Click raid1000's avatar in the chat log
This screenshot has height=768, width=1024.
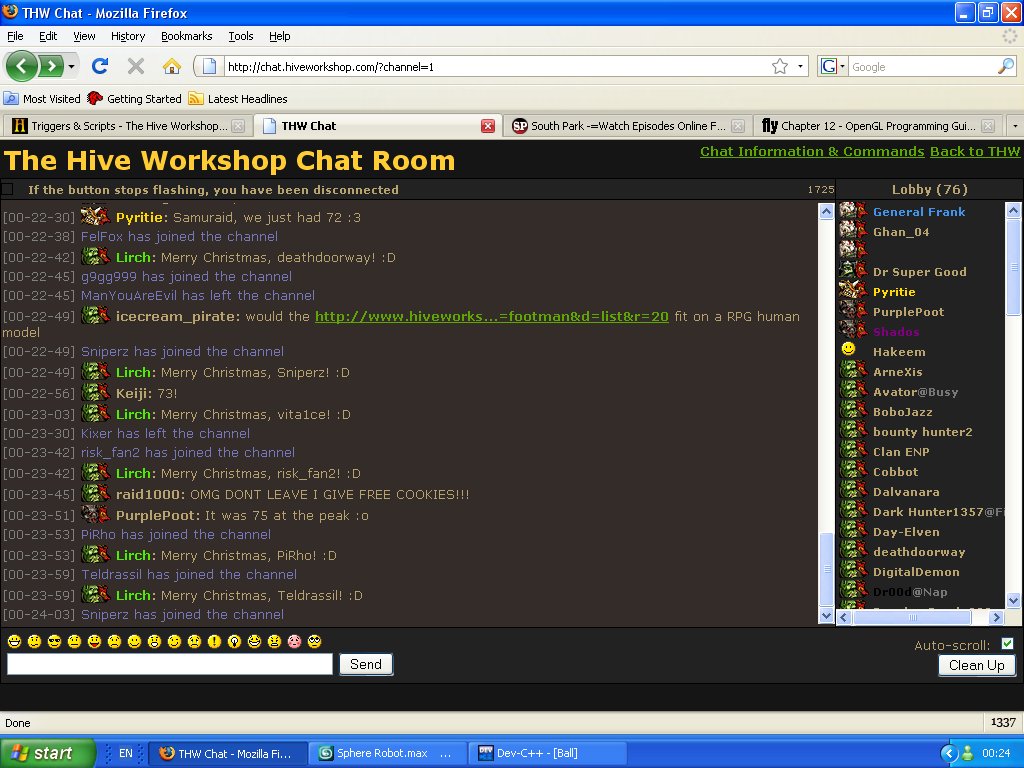coord(95,494)
